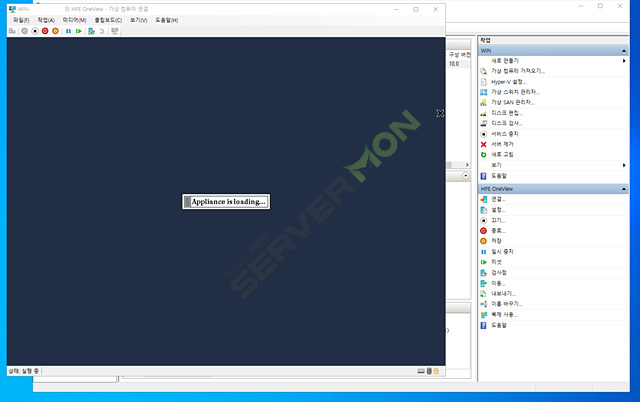Click the Checkpoint icon in VM toolbar
640x402 pixels.
click(x=91, y=31)
